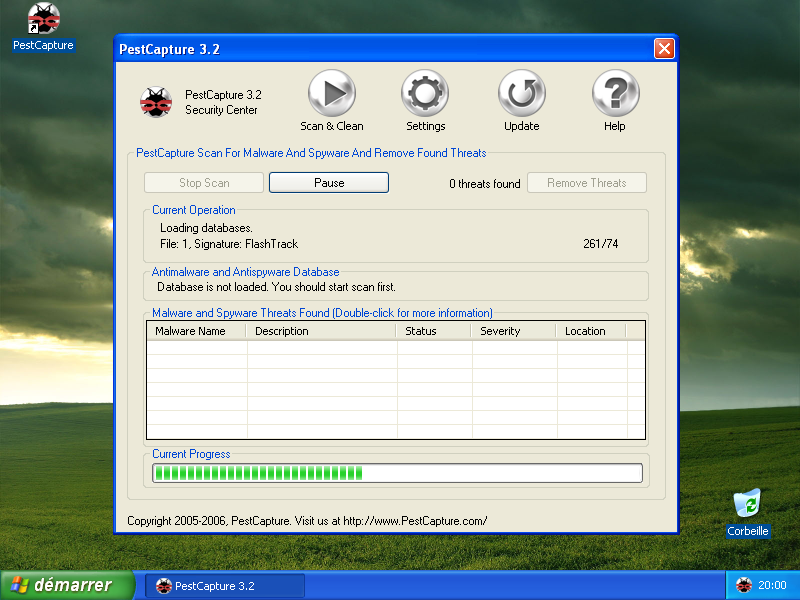Click the taskbar clock showing 20:00
This screenshot has width=800, height=600.
coord(772,585)
